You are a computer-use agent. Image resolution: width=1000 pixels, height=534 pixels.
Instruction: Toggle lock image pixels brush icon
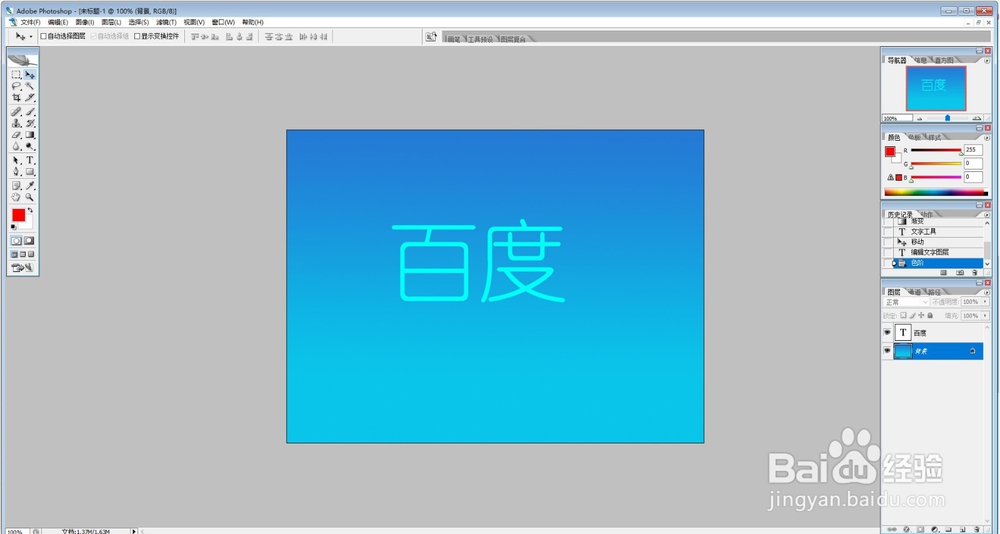[x=913, y=315]
